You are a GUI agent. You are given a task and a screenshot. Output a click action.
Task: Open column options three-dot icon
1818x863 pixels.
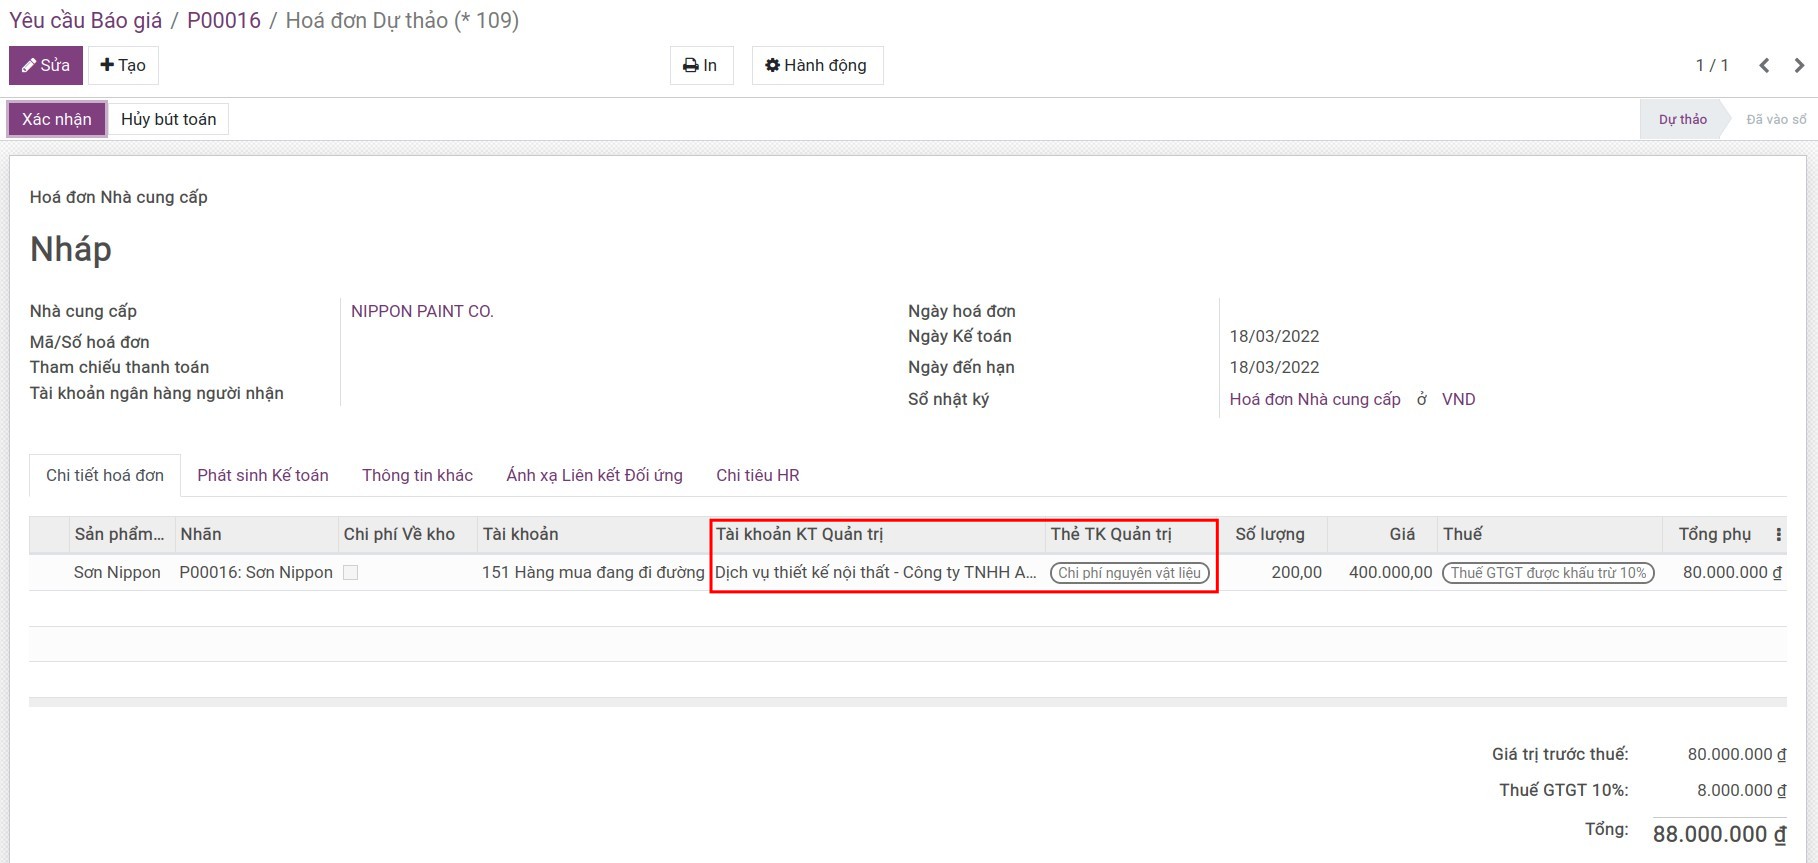click(x=1778, y=535)
